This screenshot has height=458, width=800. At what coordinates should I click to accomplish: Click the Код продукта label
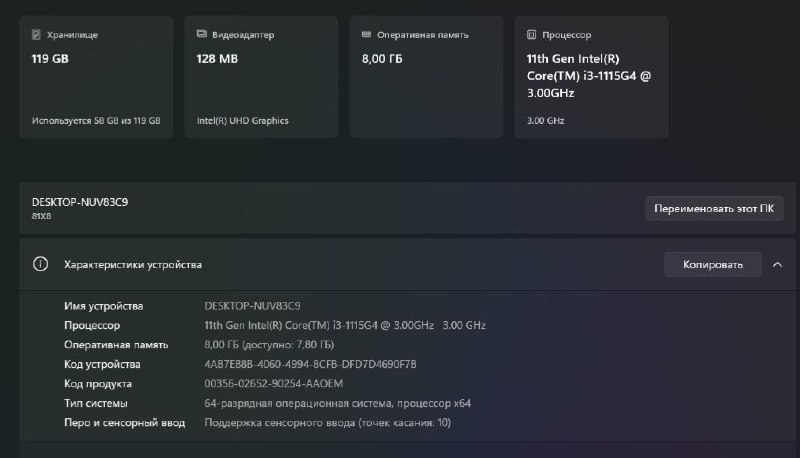pos(98,384)
